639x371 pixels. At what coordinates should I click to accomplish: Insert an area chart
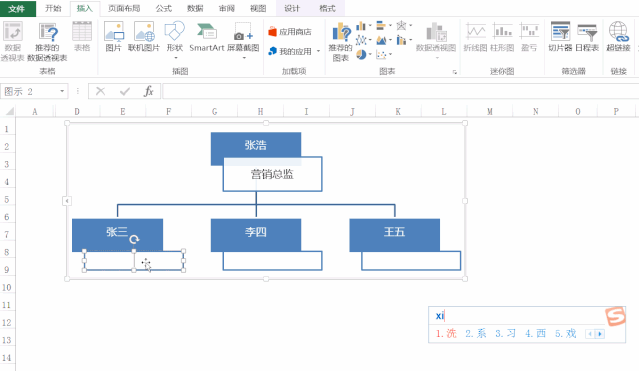381,40
